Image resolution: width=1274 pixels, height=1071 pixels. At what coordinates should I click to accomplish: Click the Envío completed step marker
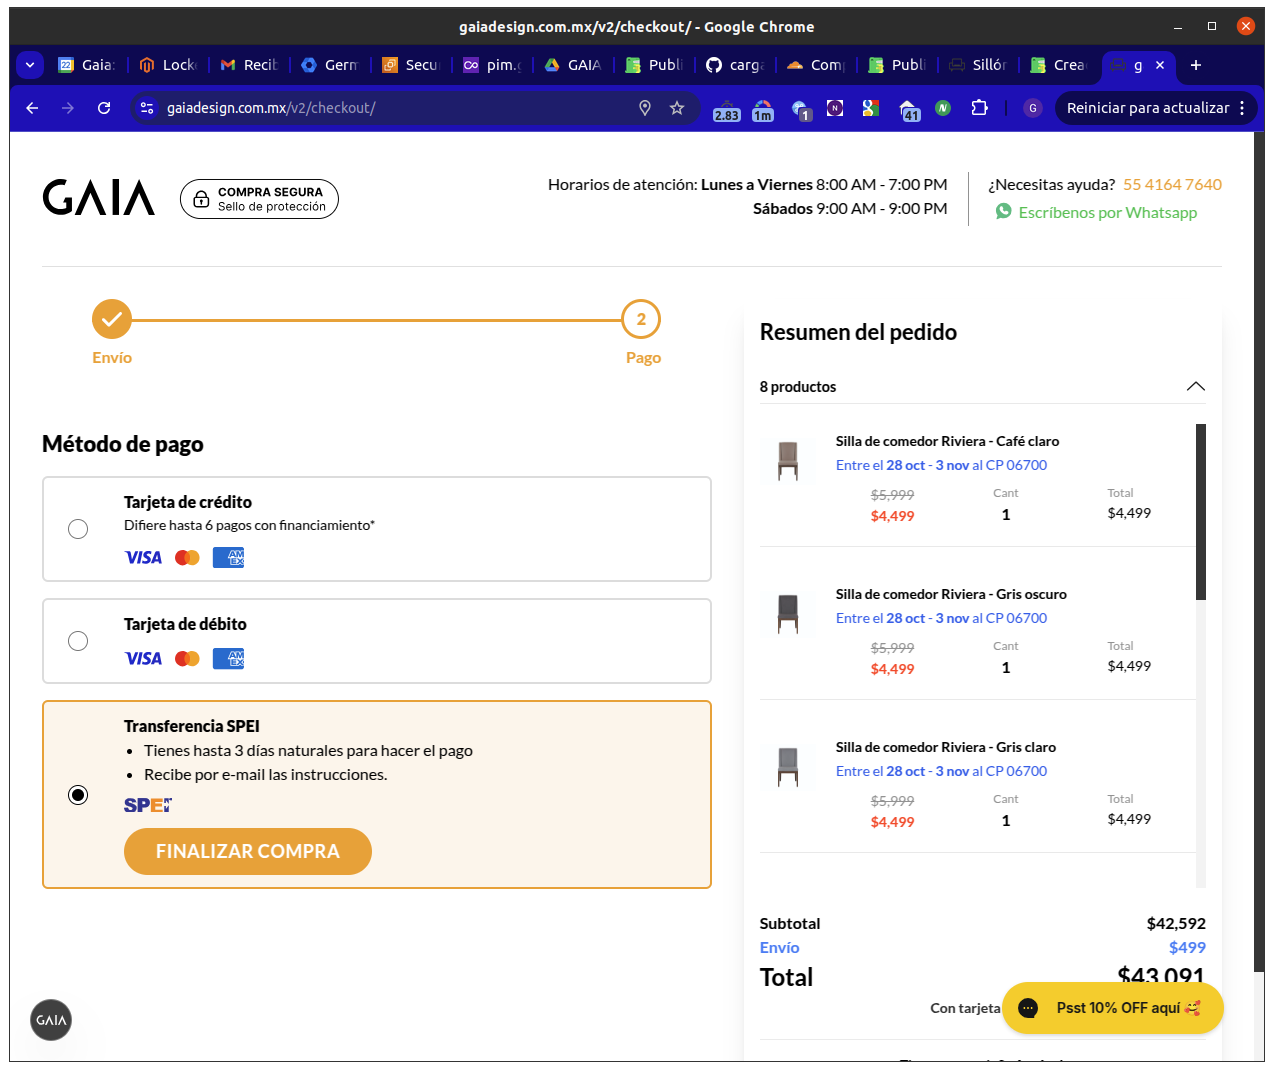tap(112, 320)
